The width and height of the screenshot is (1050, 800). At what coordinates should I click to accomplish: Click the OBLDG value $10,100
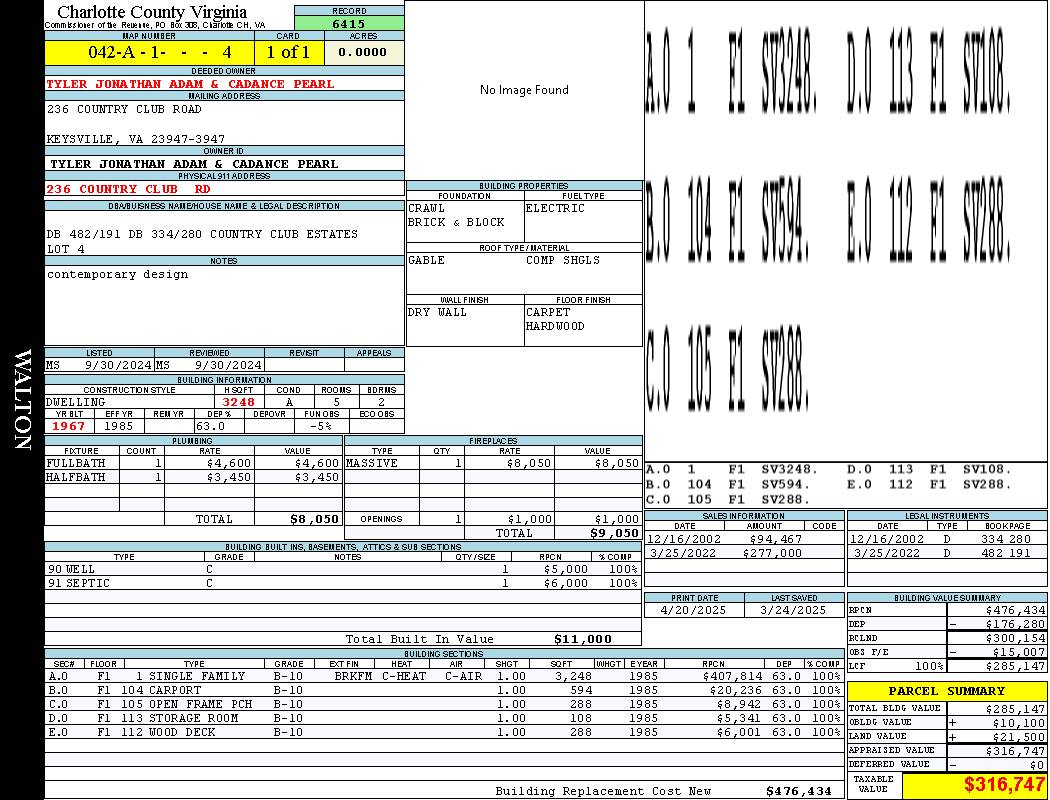(1019, 723)
